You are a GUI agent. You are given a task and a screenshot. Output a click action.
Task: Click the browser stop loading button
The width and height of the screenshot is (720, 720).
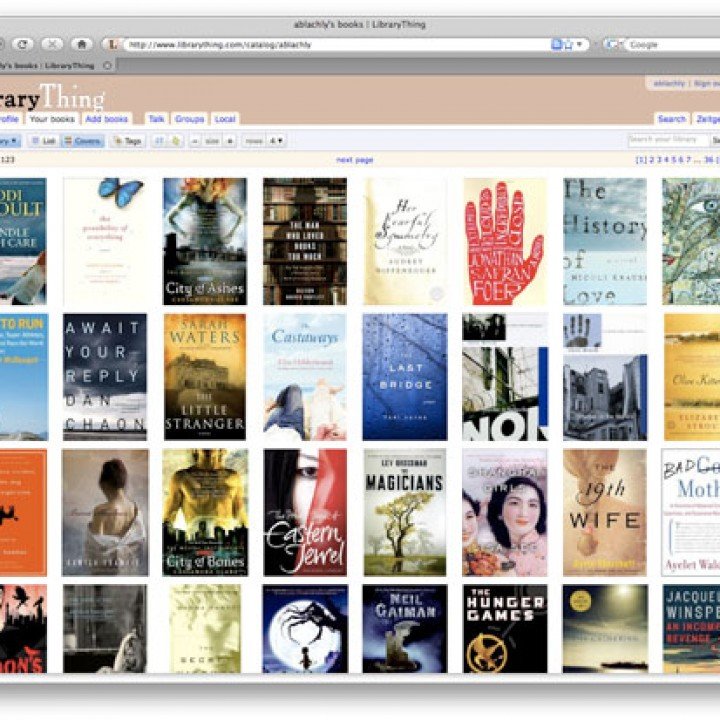52,45
